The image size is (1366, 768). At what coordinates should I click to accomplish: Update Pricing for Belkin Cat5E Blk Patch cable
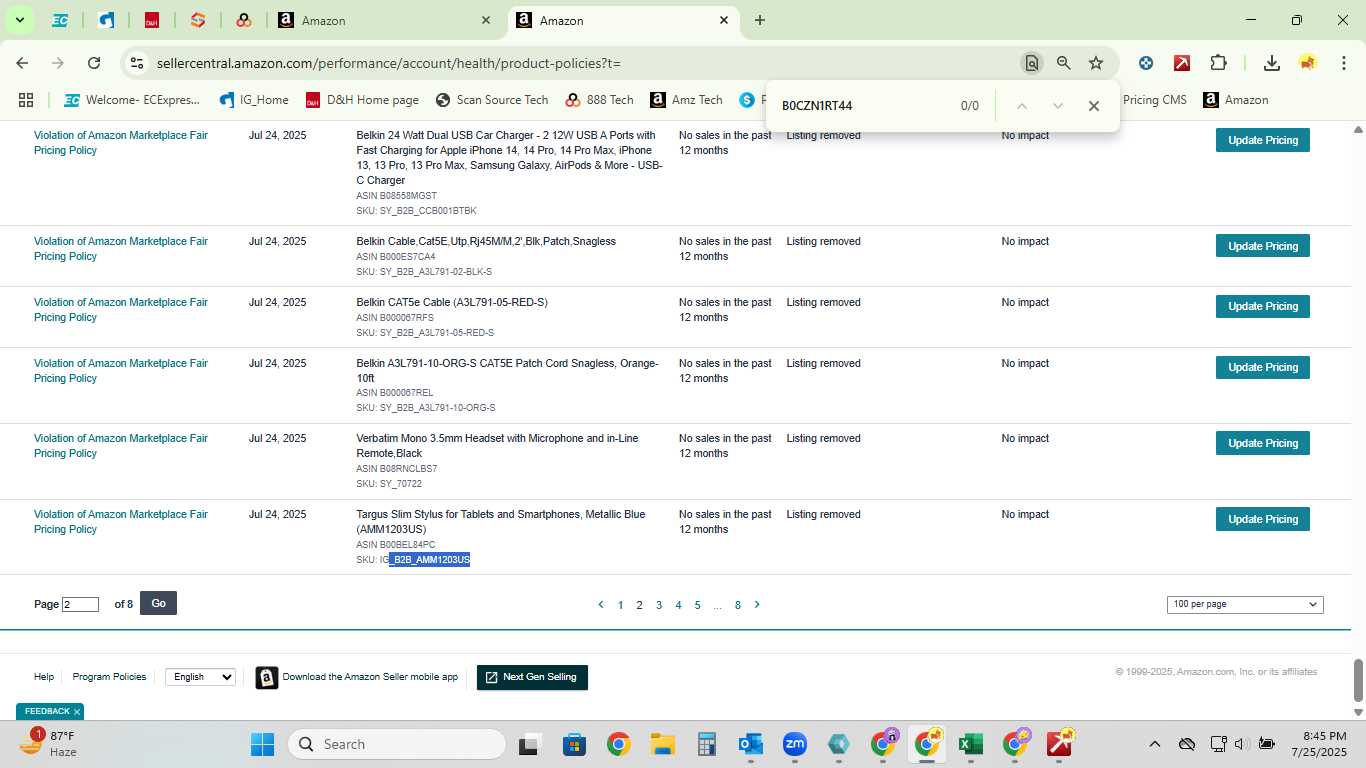click(1262, 246)
